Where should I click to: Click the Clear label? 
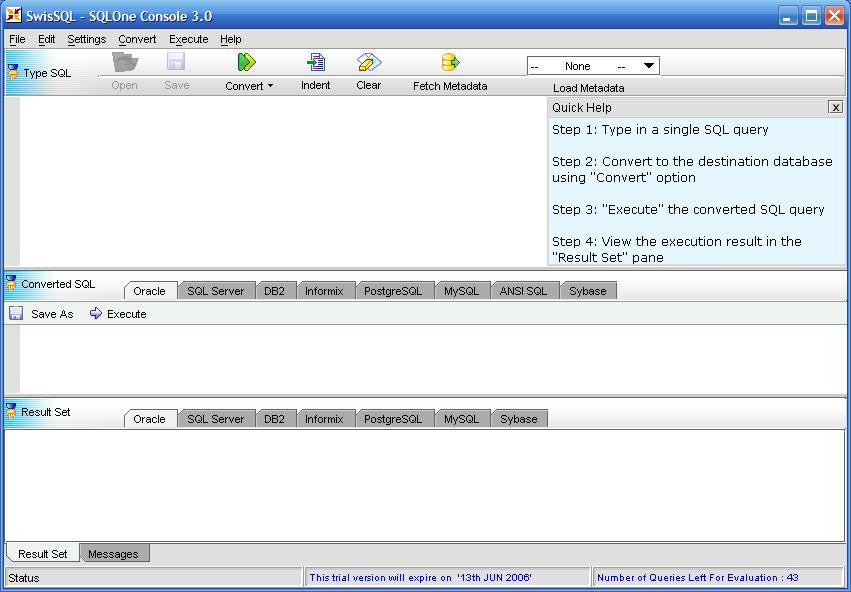pos(369,85)
